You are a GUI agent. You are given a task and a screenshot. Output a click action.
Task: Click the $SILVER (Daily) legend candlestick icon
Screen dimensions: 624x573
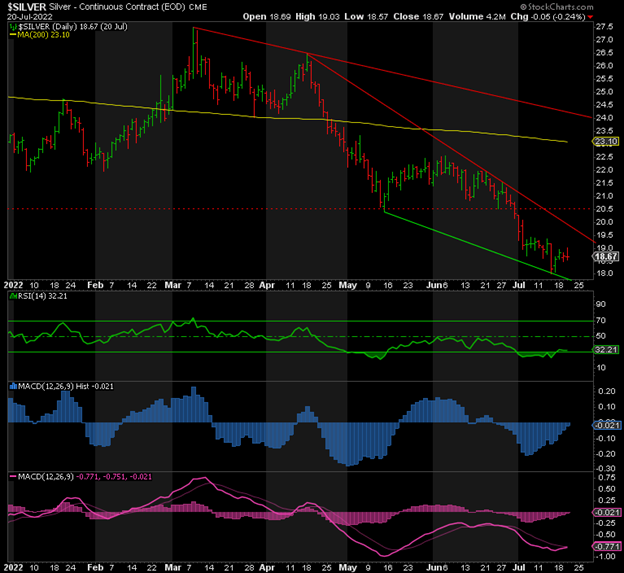pyautogui.click(x=13, y=27)
